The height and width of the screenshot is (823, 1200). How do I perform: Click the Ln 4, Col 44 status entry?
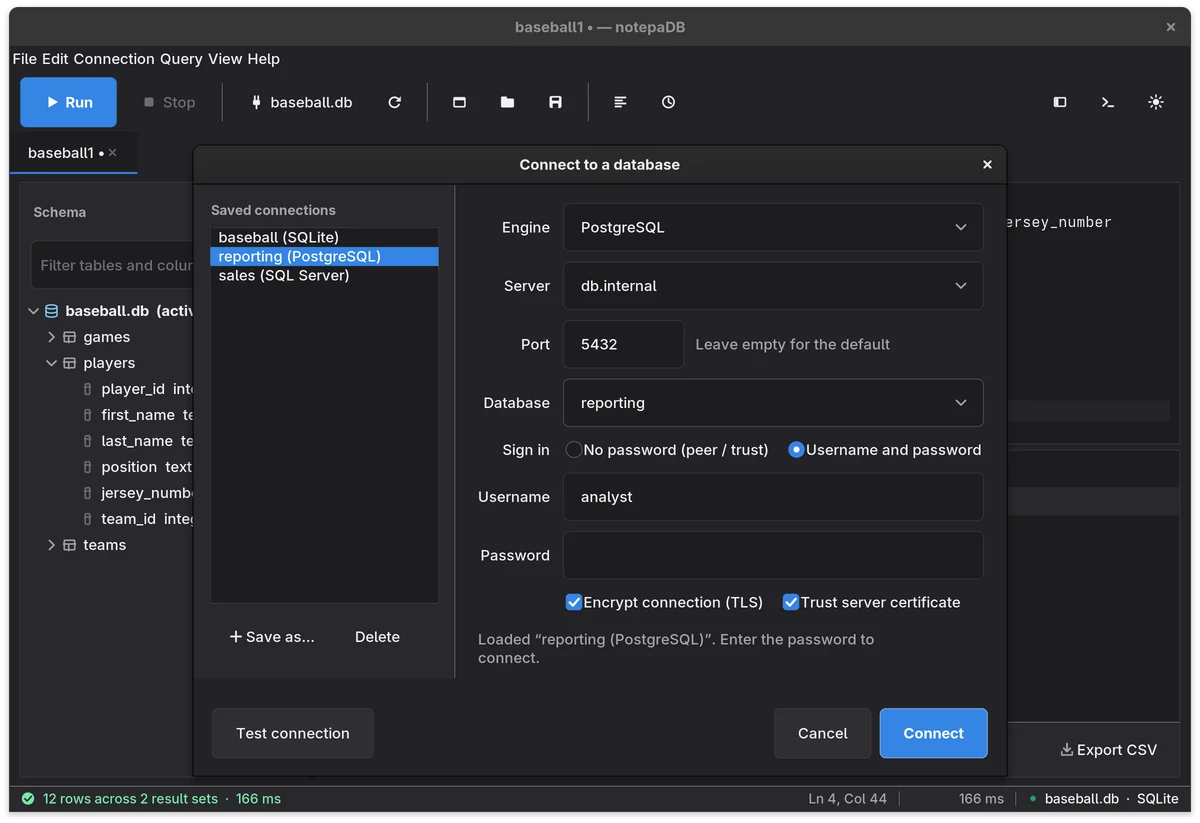pos(848,799)
